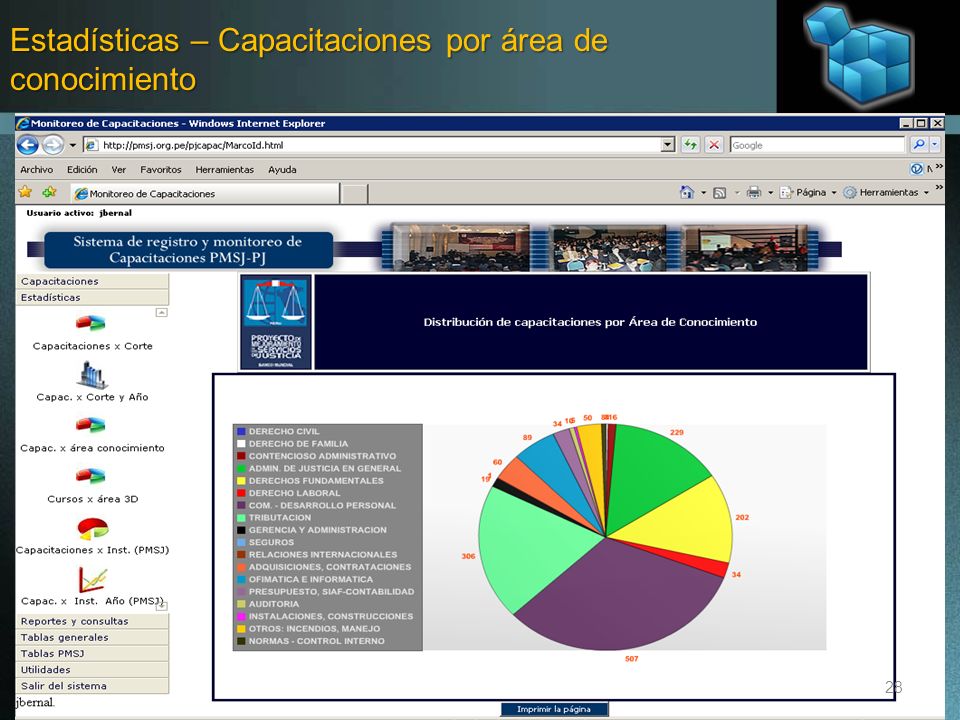Click the Google search magnifier icon
The width and height of the screenshot is (960, 720).
click(x=918, y=145)
